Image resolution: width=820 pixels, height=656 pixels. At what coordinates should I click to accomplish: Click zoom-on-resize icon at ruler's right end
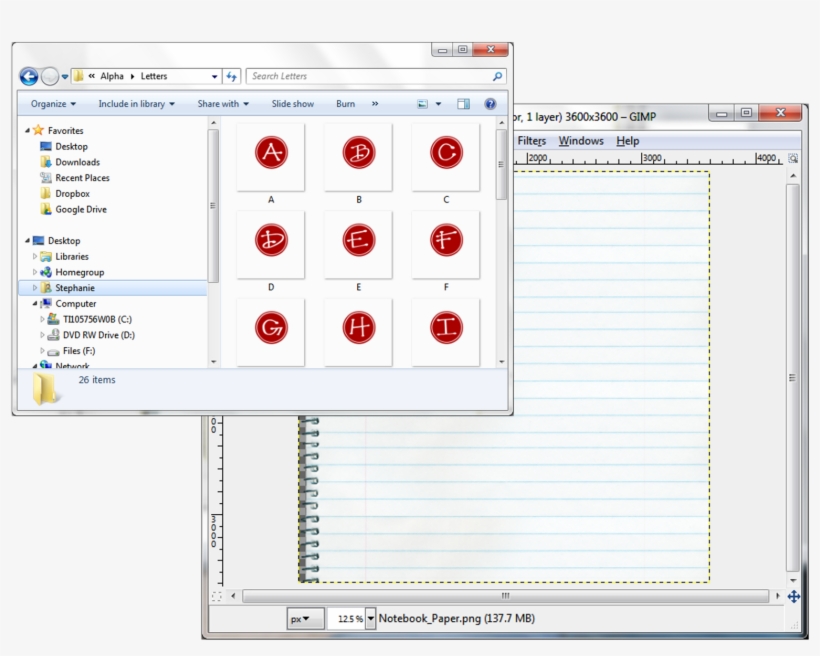[x=793, y=159]
